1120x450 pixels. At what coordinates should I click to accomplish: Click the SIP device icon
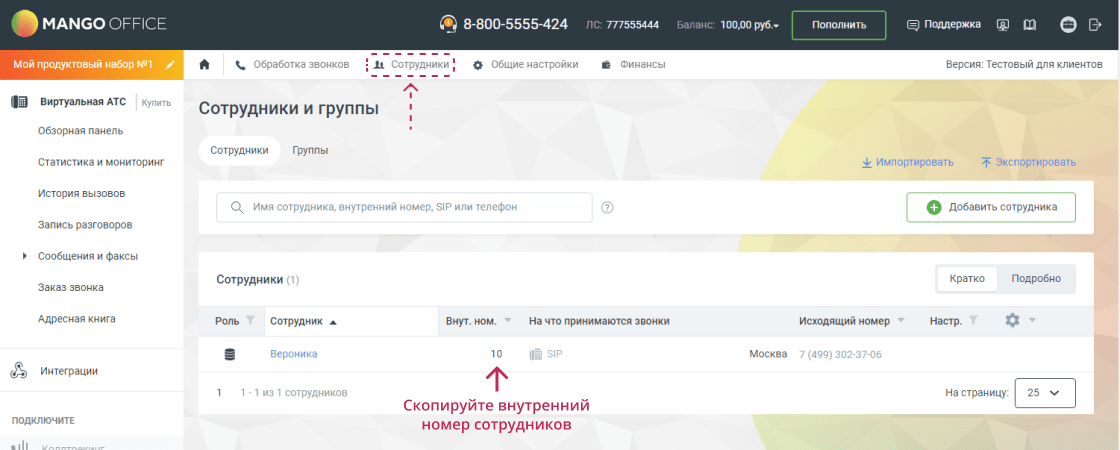coord(536,354)
